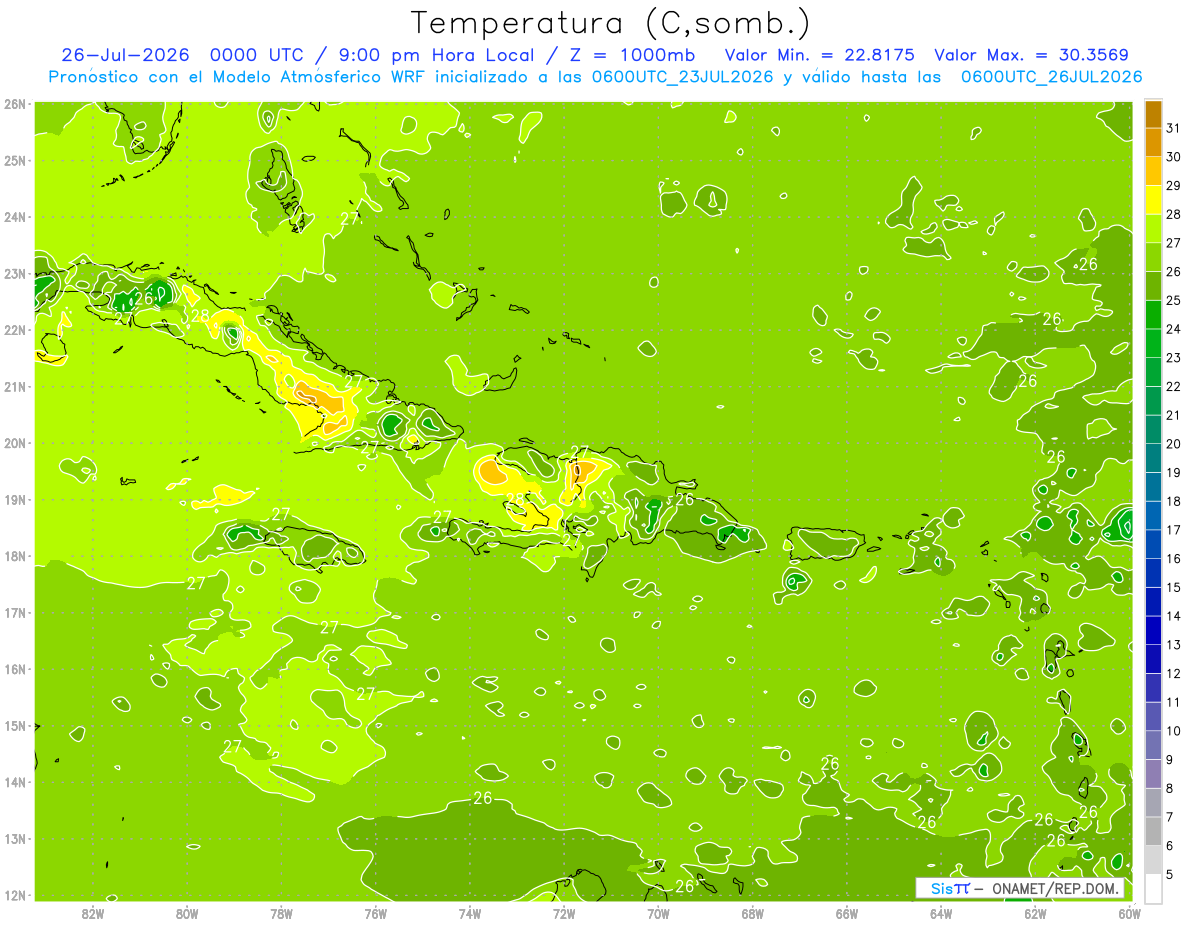This screenshot has width=1200, height=927.
Task: Click the '20N' latitude axis label
Action: coord(15,443)
